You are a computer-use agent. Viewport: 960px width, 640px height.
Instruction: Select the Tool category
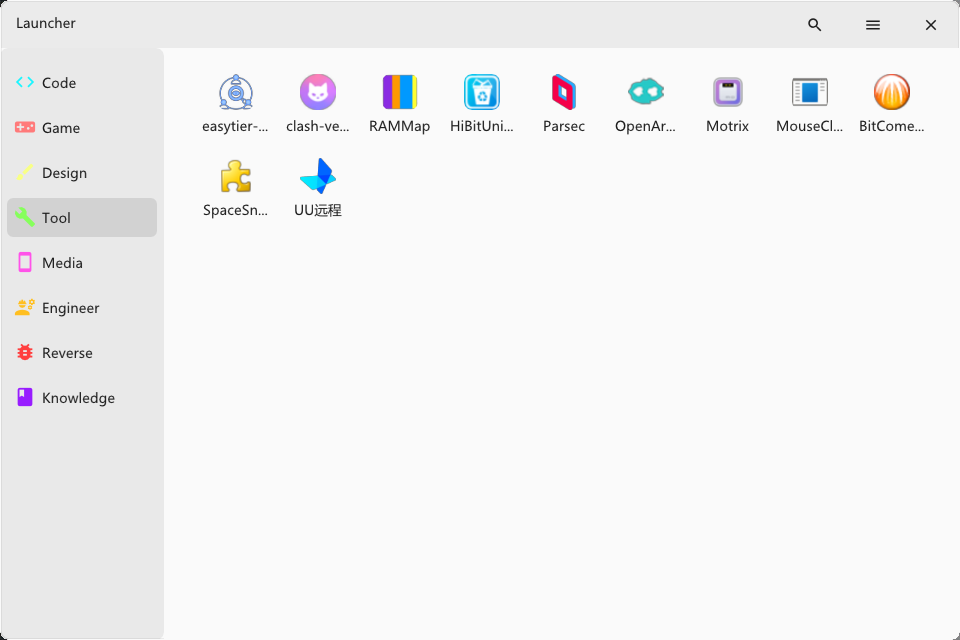coord(82,217)
